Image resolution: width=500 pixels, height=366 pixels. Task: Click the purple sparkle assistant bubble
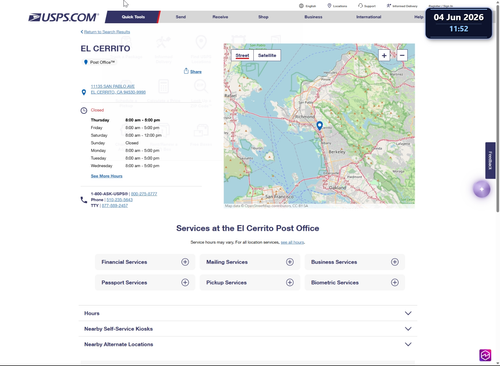tap(482, 189)
